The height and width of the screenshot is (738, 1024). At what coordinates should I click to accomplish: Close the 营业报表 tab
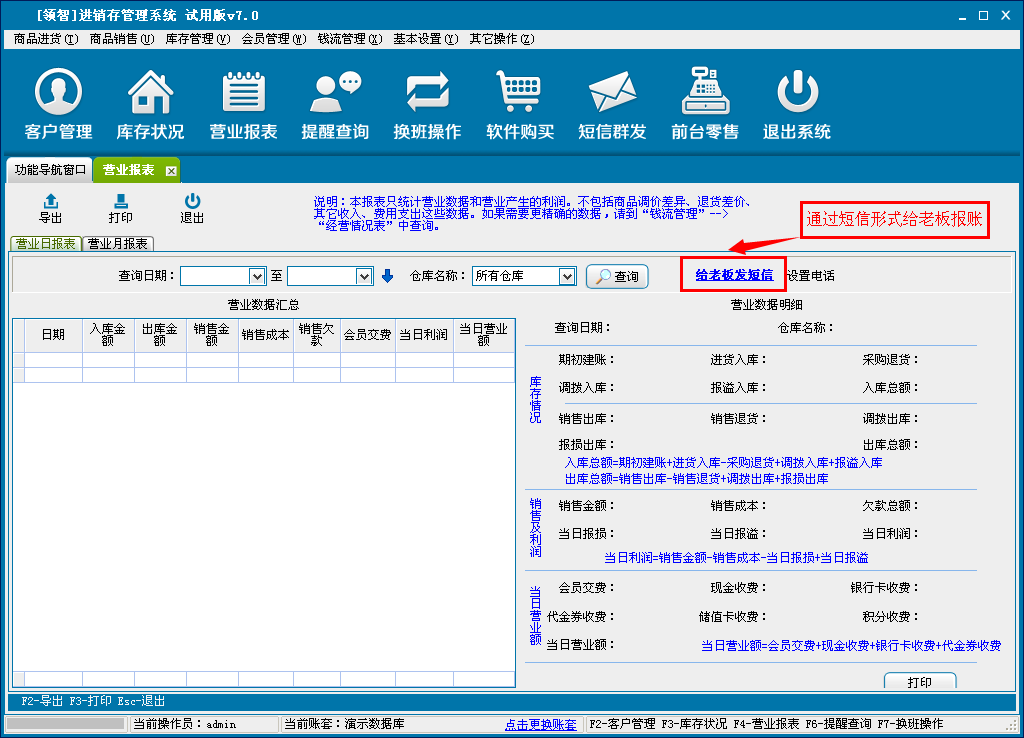click(171, 171)
